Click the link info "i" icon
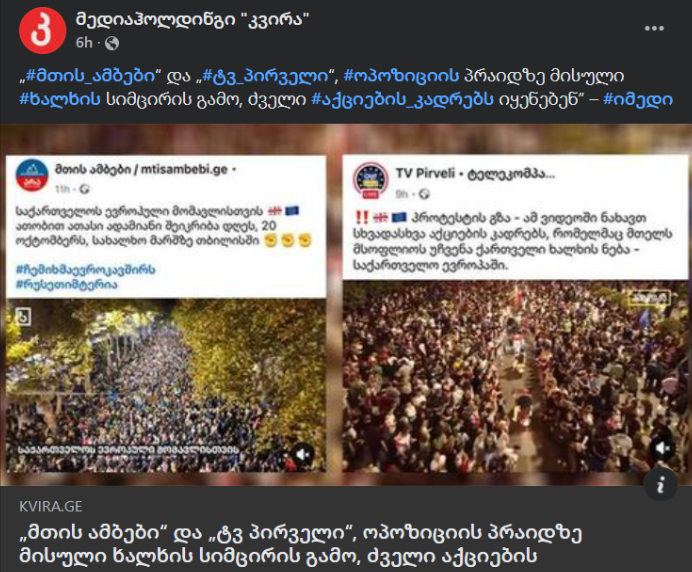The width and height of the screenshot is (692, 572). (x=661, y=485)
